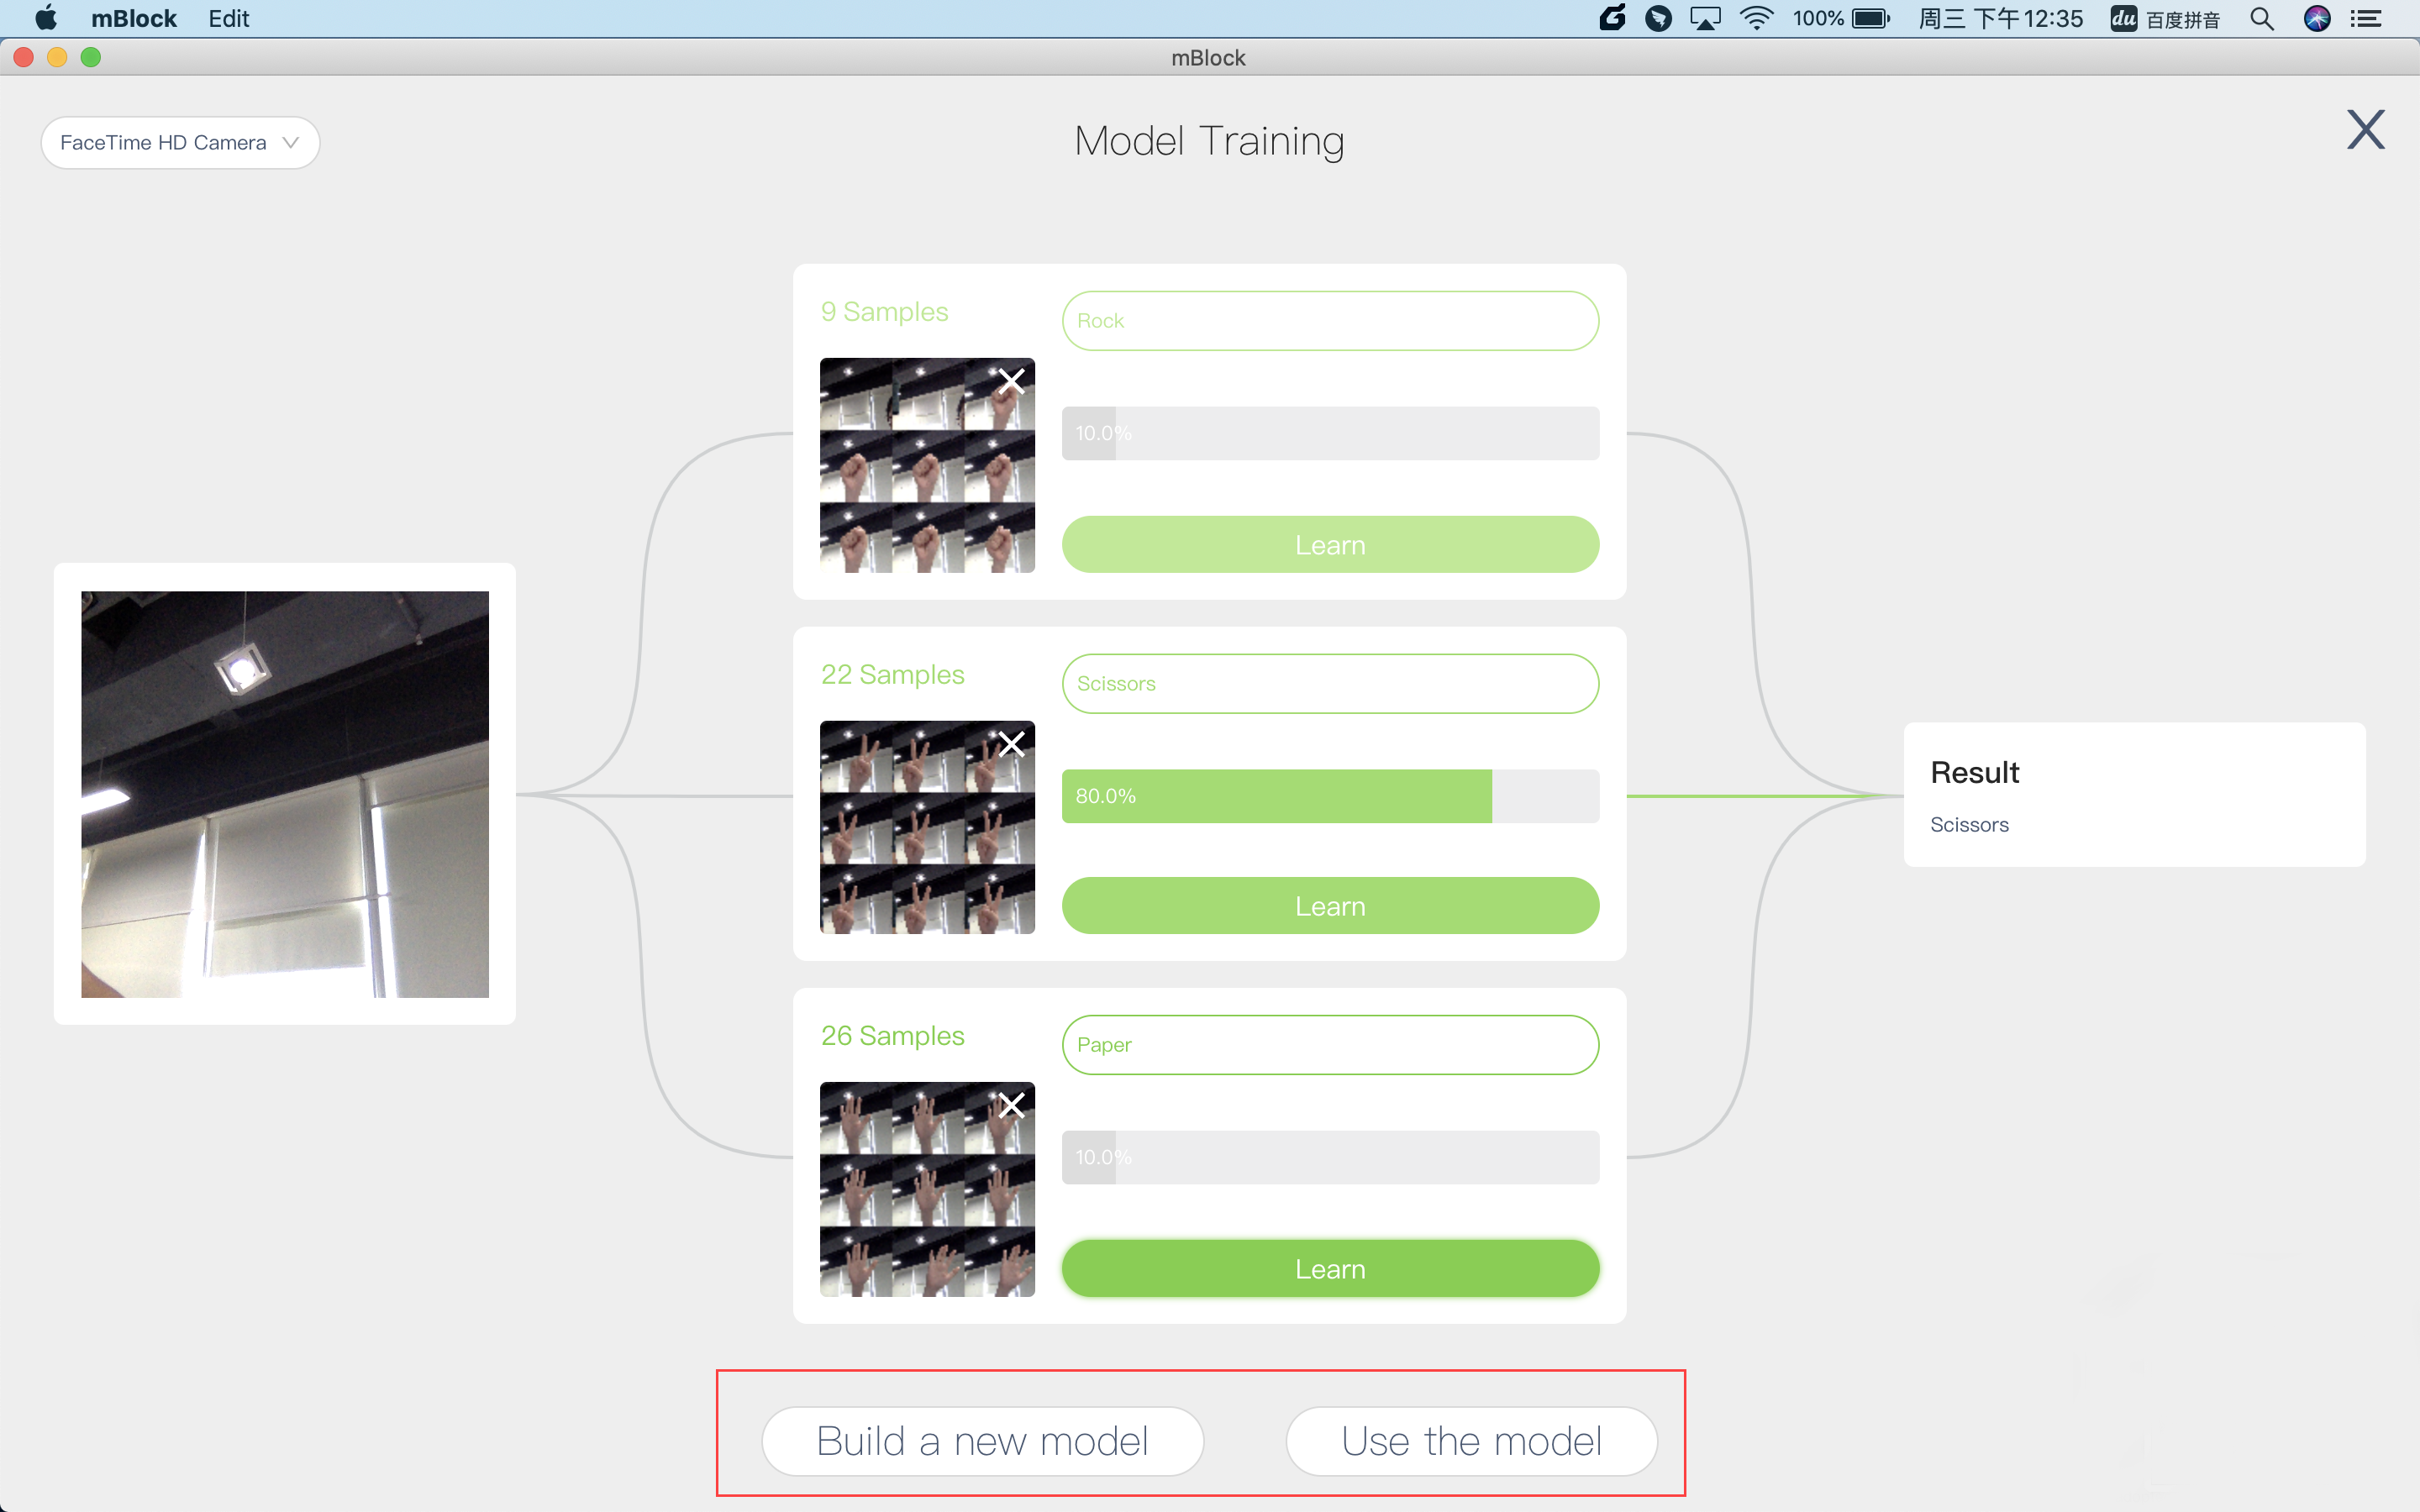Screen dimensions: 2420x1512
Task: Click the mBlock application menu
Action: coord(131,19)
